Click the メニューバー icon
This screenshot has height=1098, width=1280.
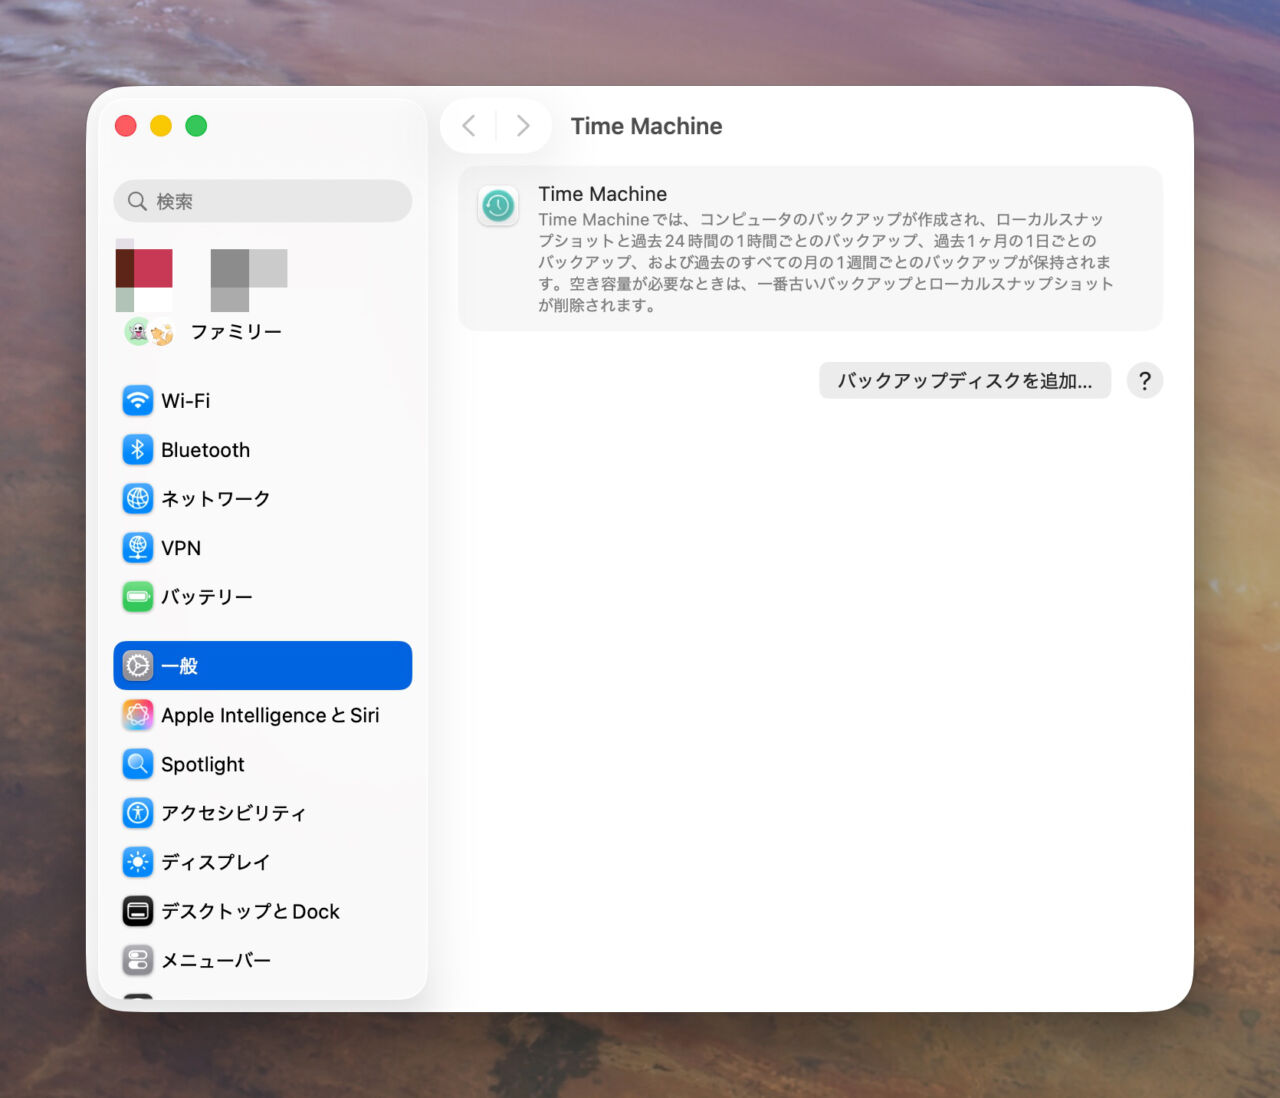click(138, 960)
